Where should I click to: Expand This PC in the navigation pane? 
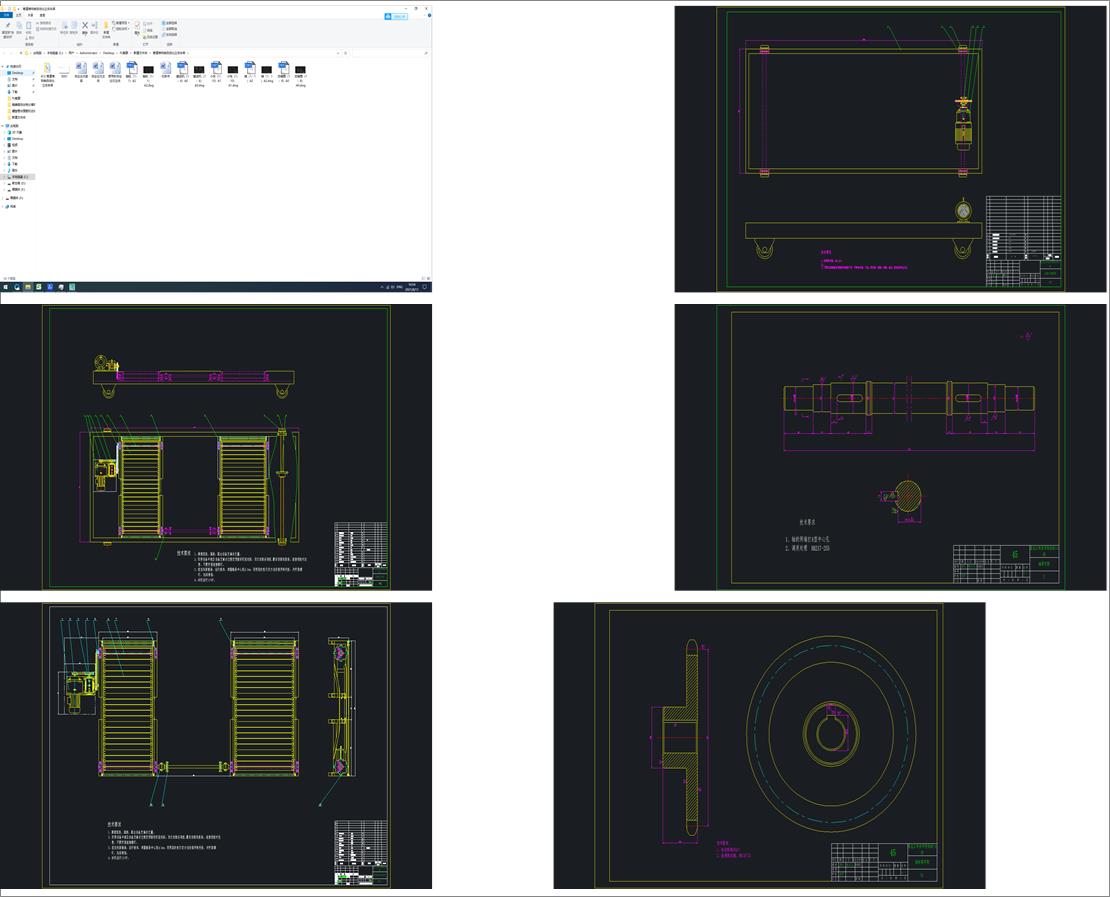tap(4, 125)
